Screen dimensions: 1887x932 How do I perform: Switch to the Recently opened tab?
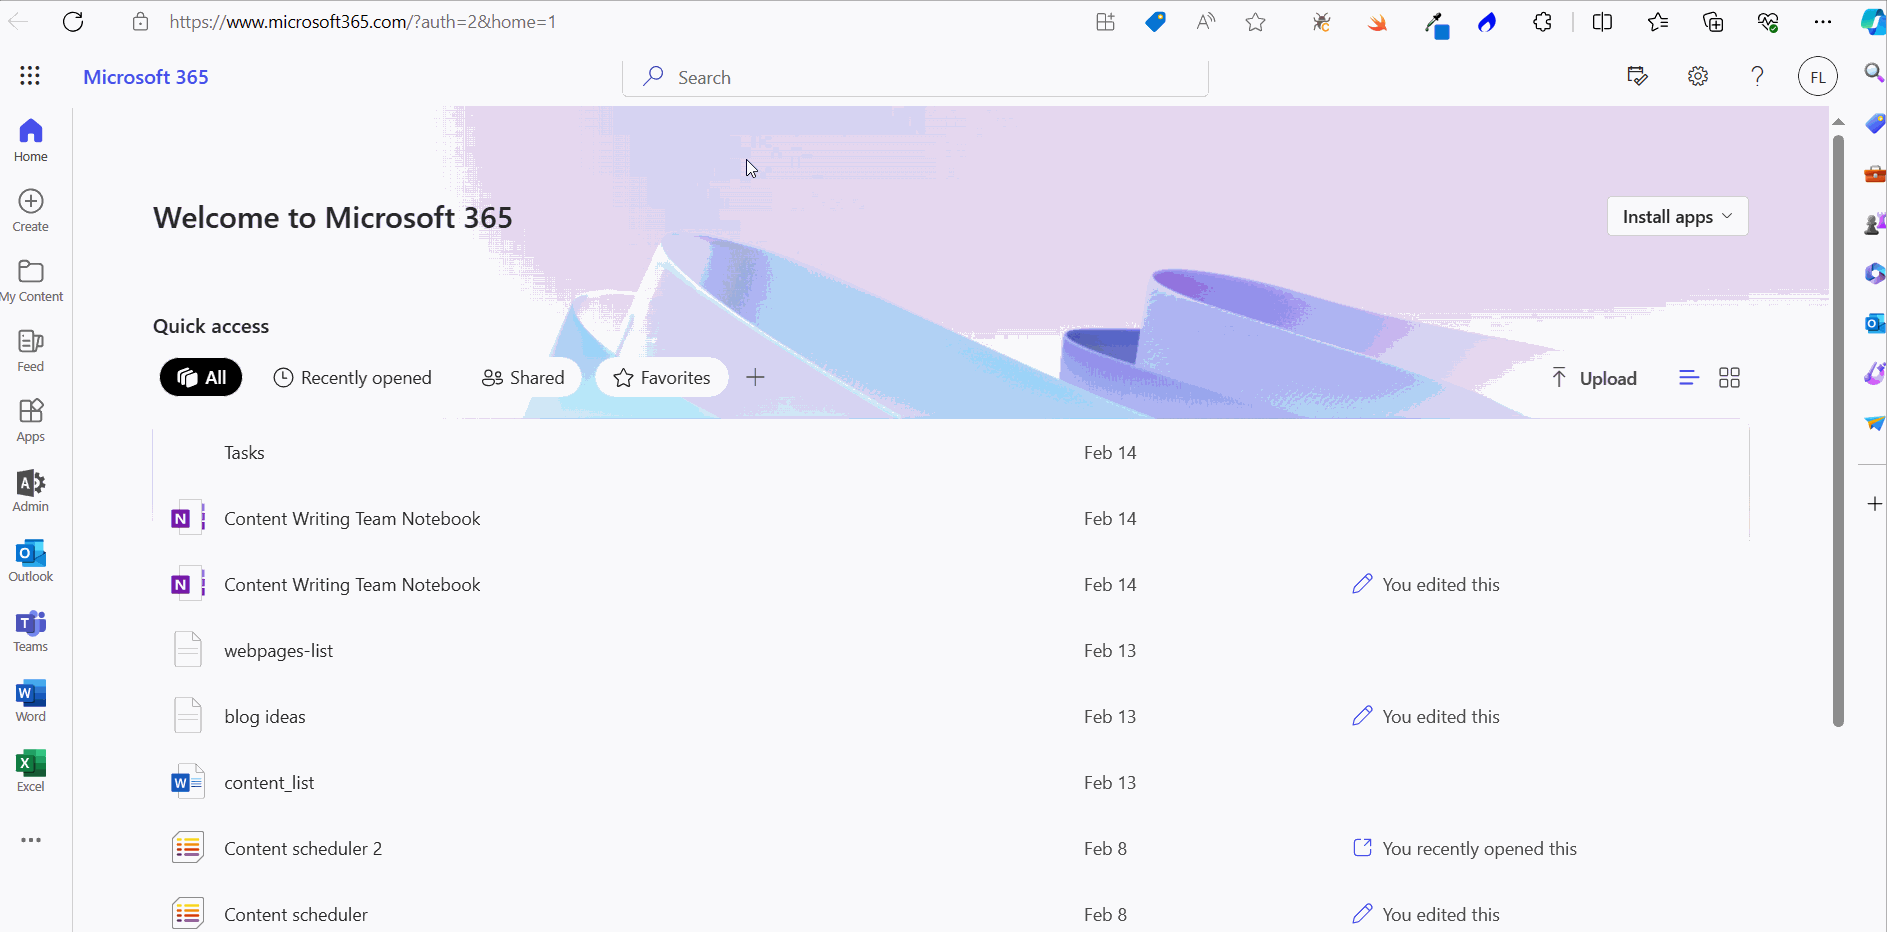pos(352,377)
